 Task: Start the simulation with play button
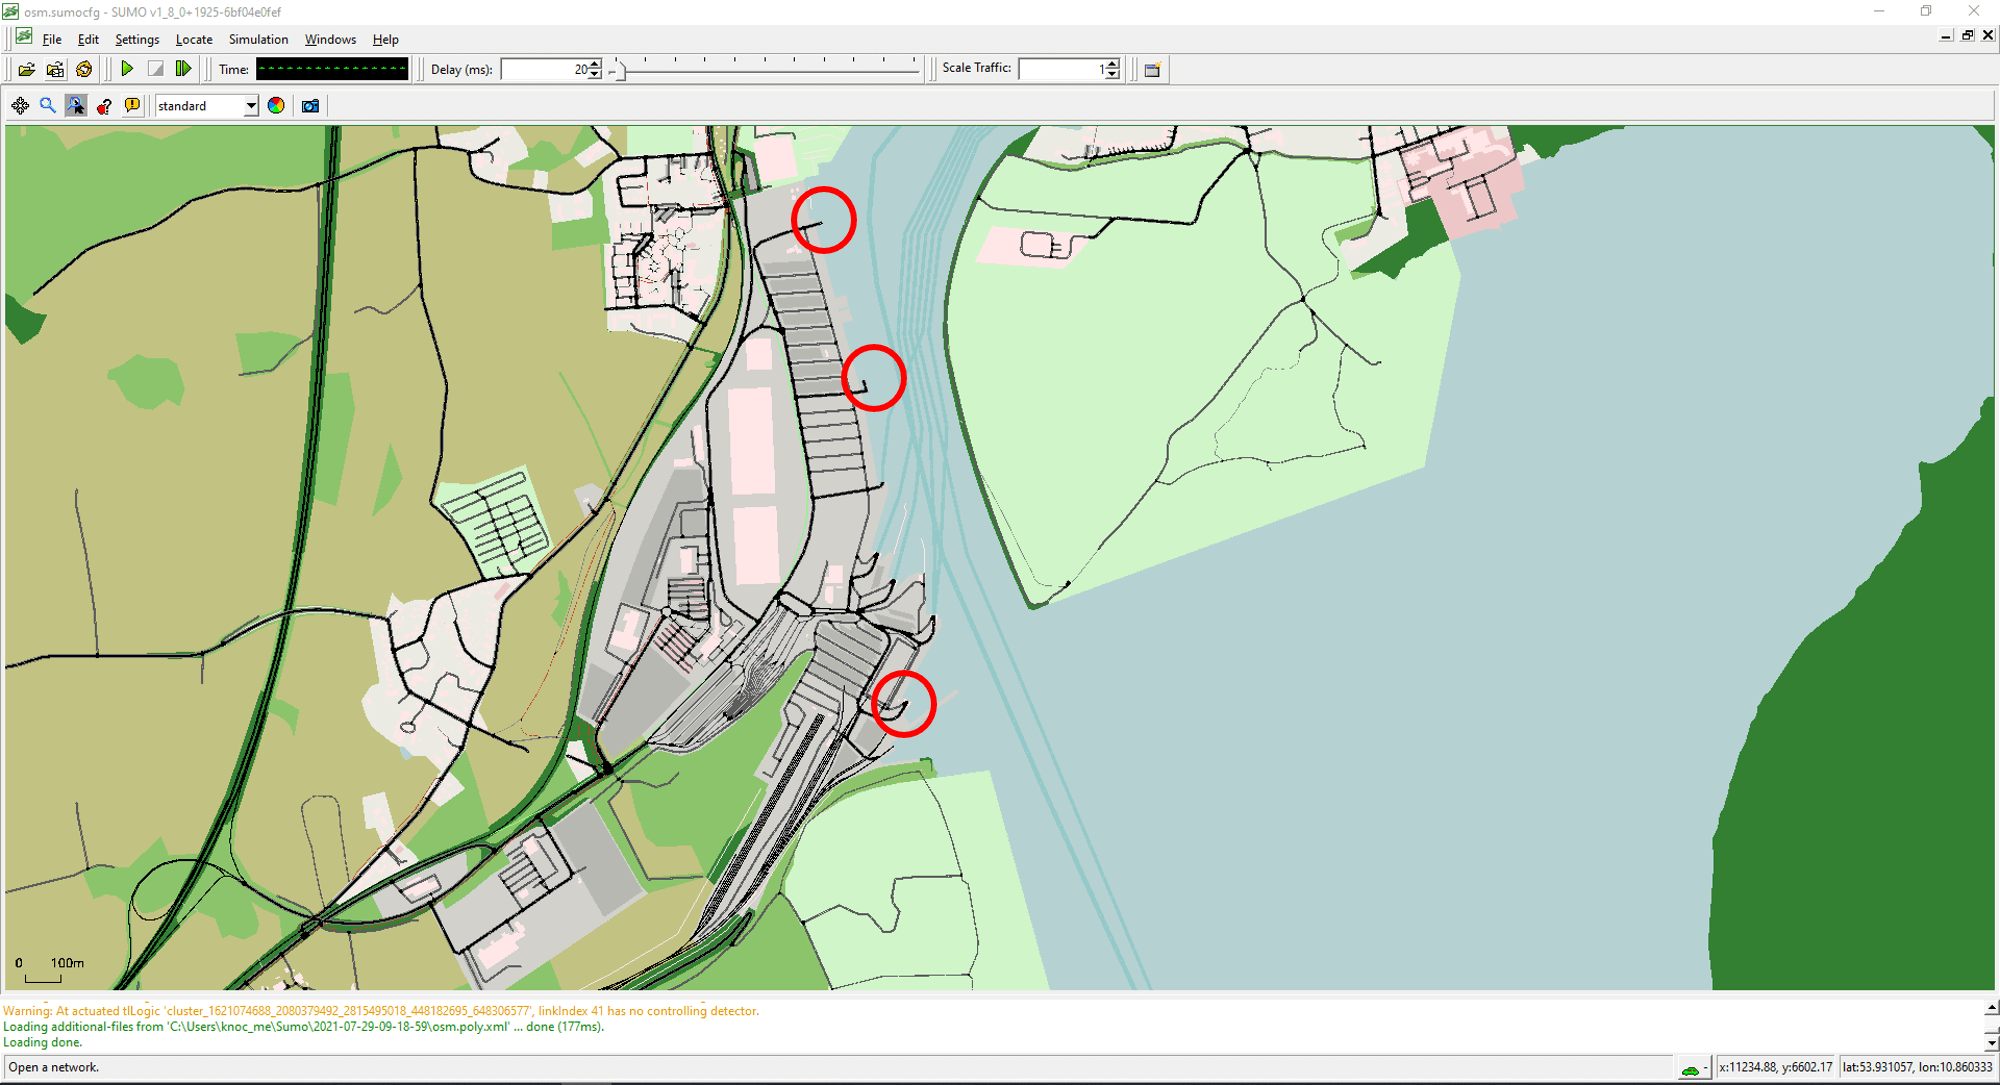(x=127, y=69)
